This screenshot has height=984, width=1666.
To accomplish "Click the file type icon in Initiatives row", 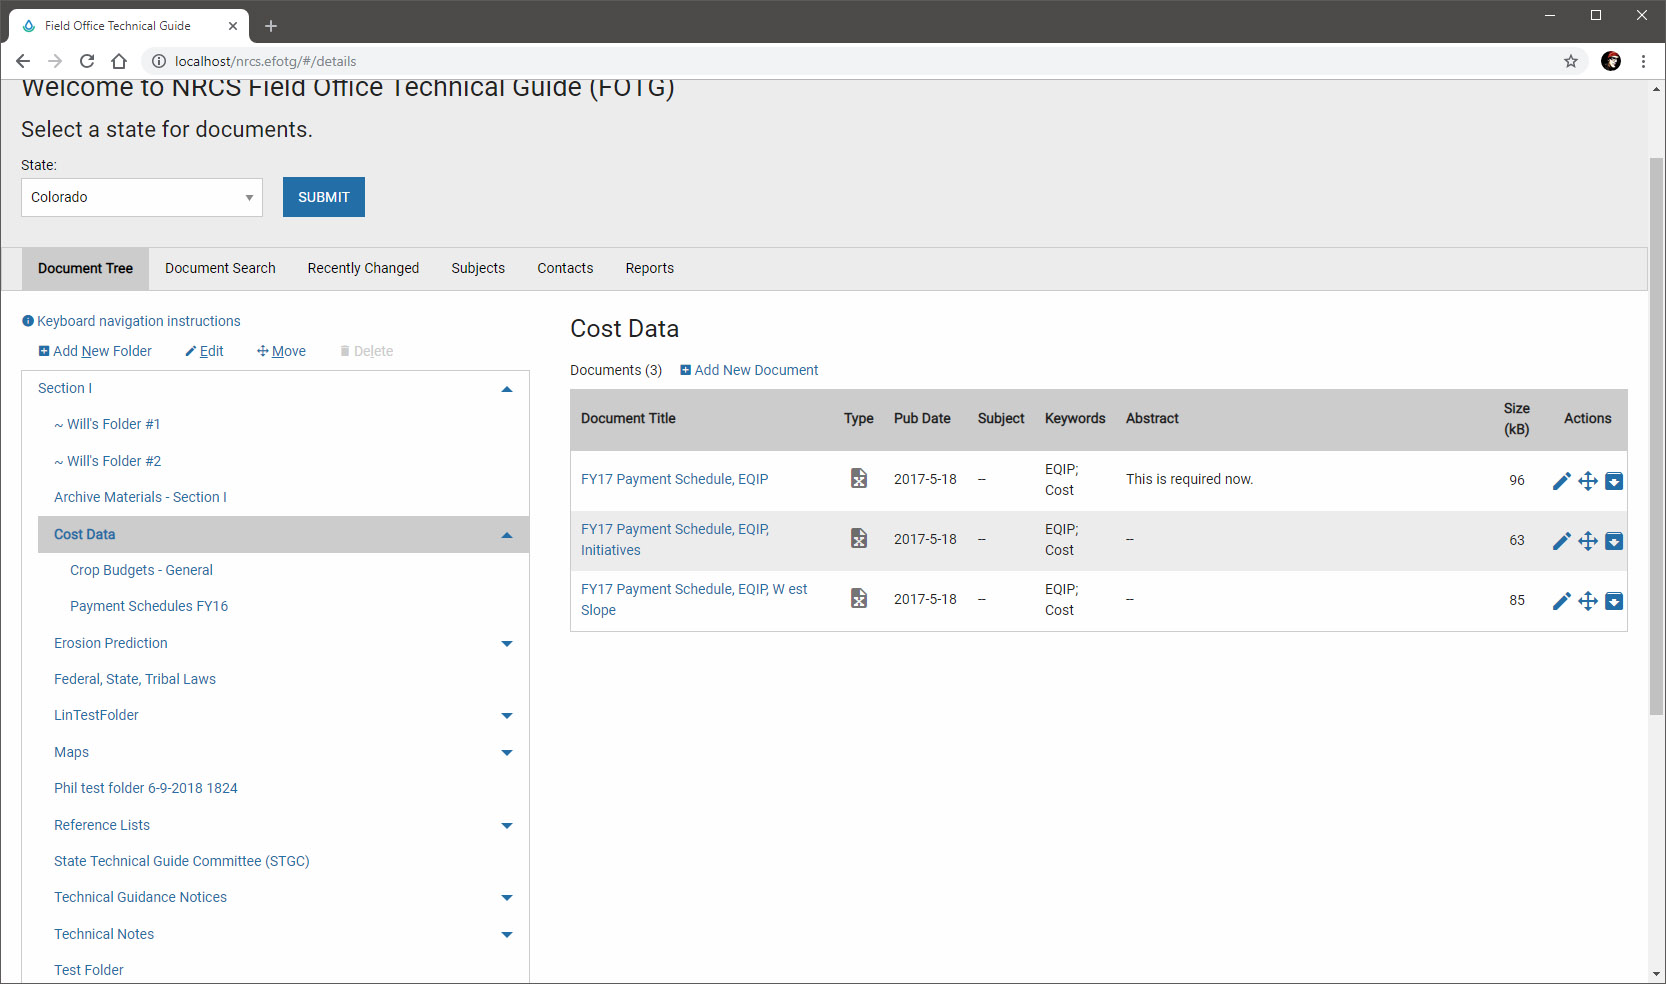I will pos(859,538).
